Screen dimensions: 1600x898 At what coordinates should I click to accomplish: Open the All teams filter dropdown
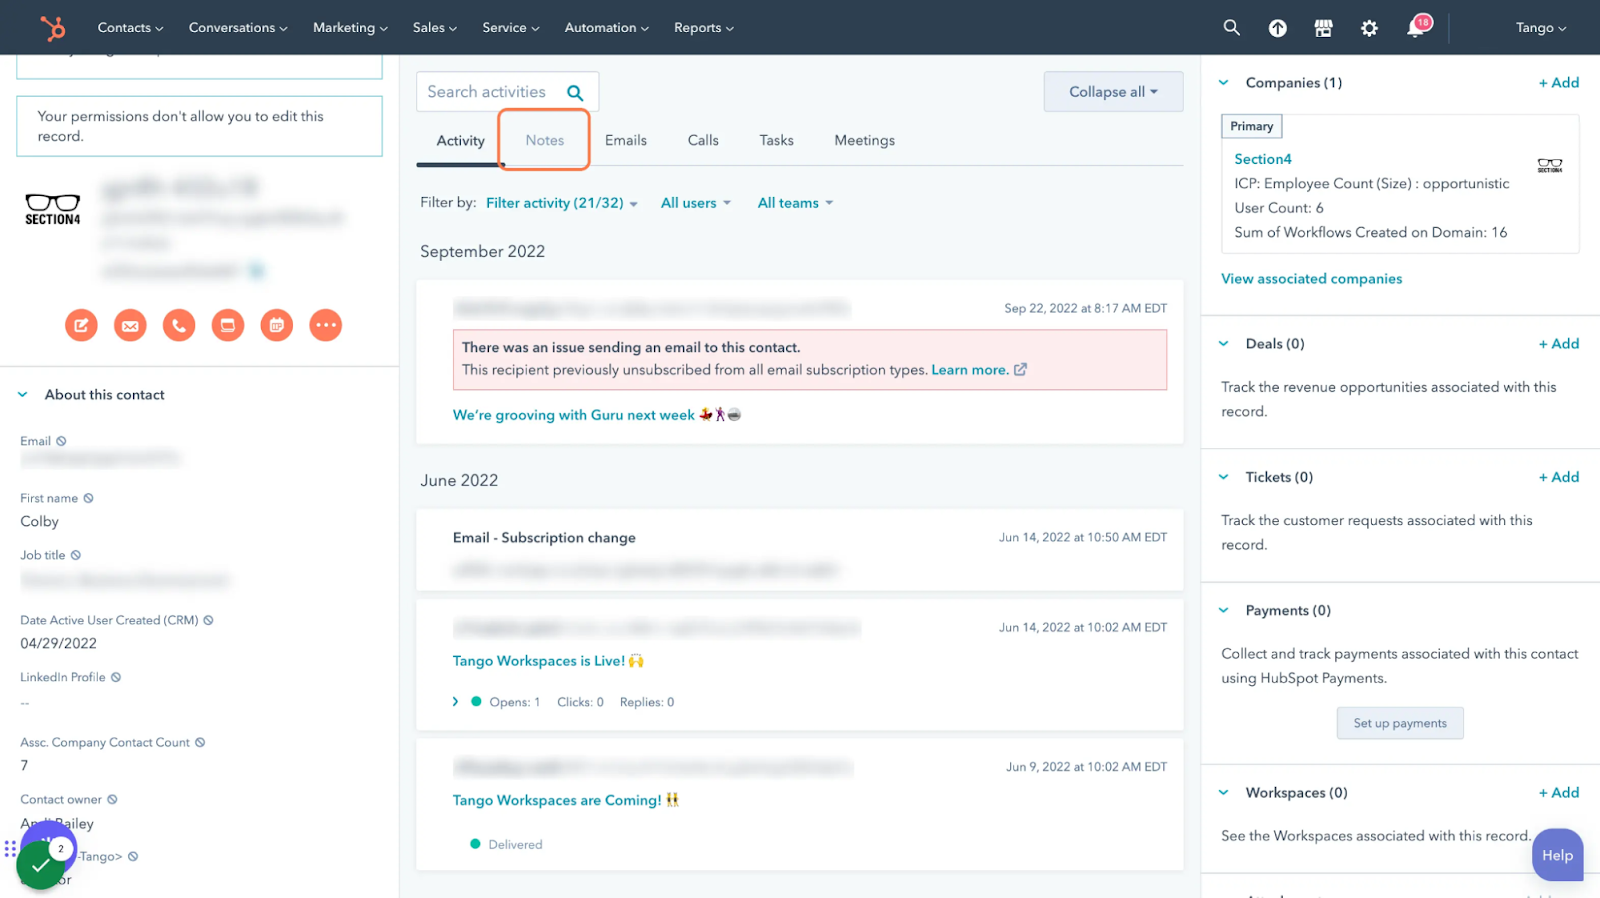click(x=795, y=203)
